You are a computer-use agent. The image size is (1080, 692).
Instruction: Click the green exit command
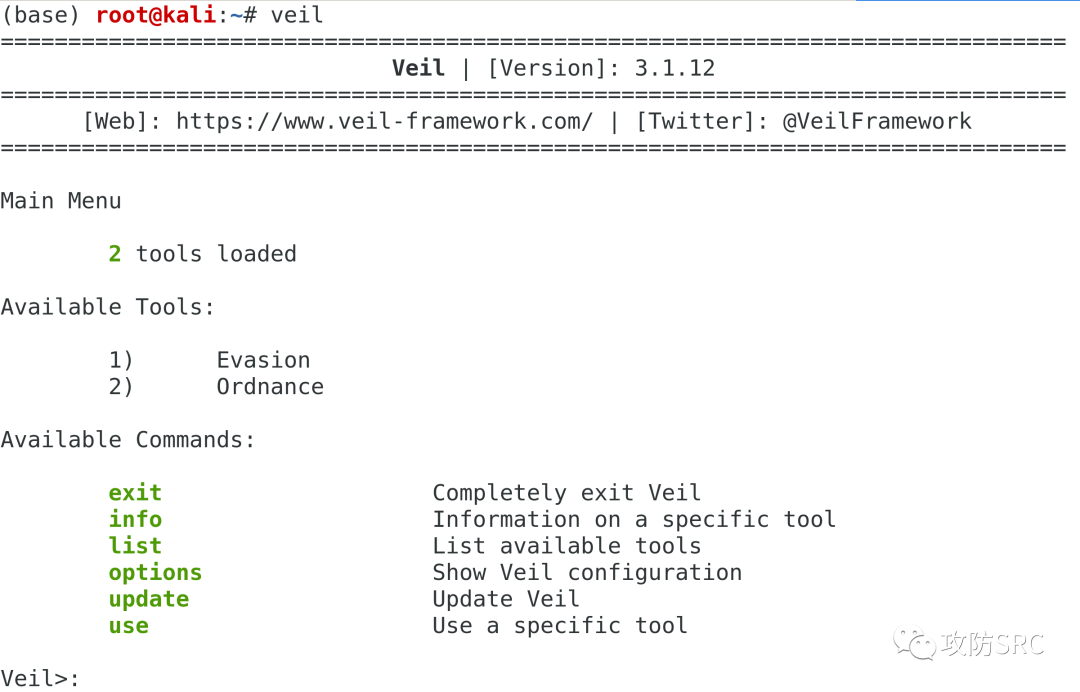pyautogui.click(x=135, y=493)
